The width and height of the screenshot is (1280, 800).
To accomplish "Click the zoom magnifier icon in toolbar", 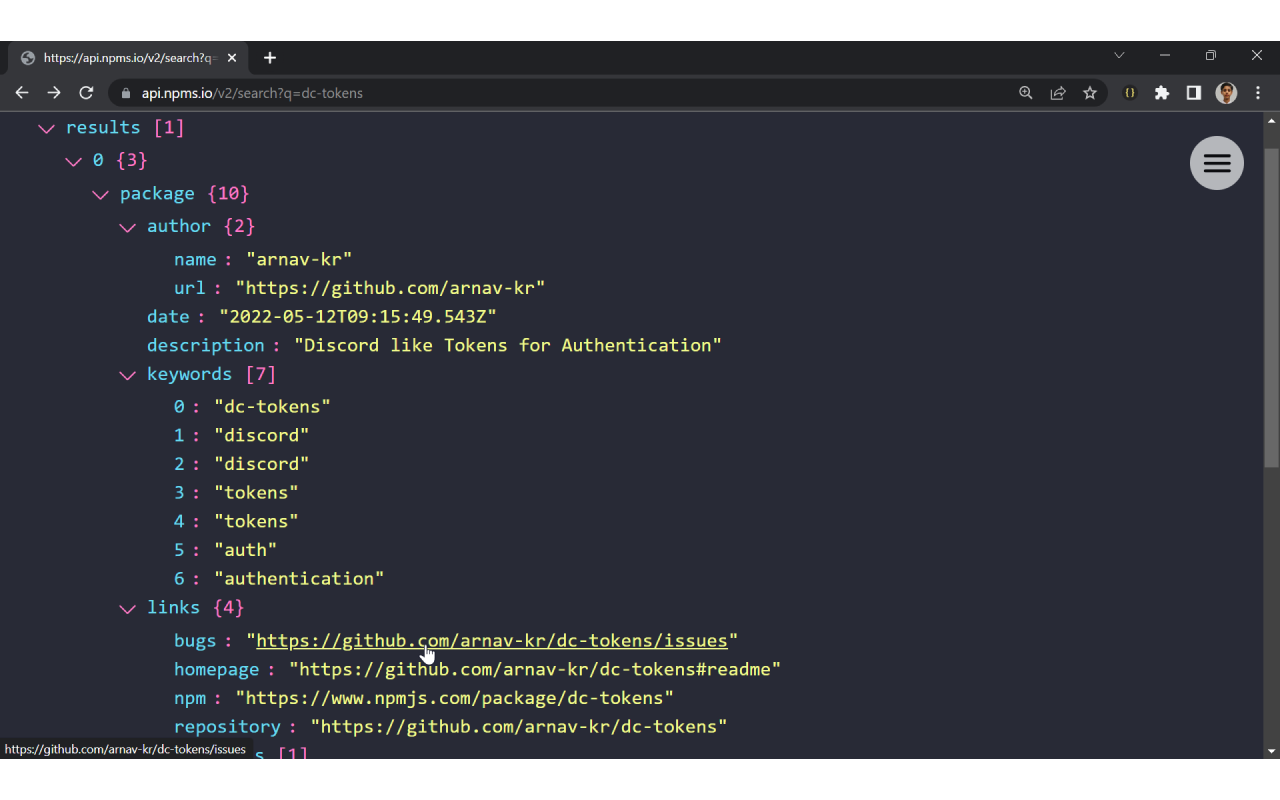I will 1026,92.
